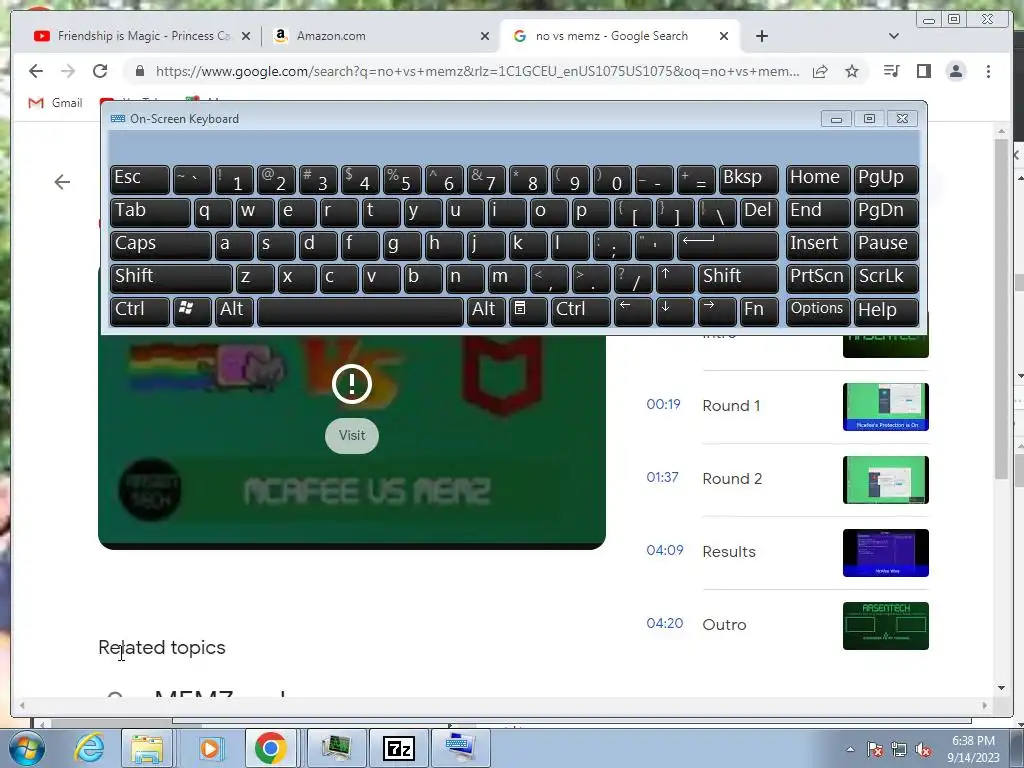
Task: Open the Outro chapter thumbnail
Action: pyautogui.click(x=886, y=626)
